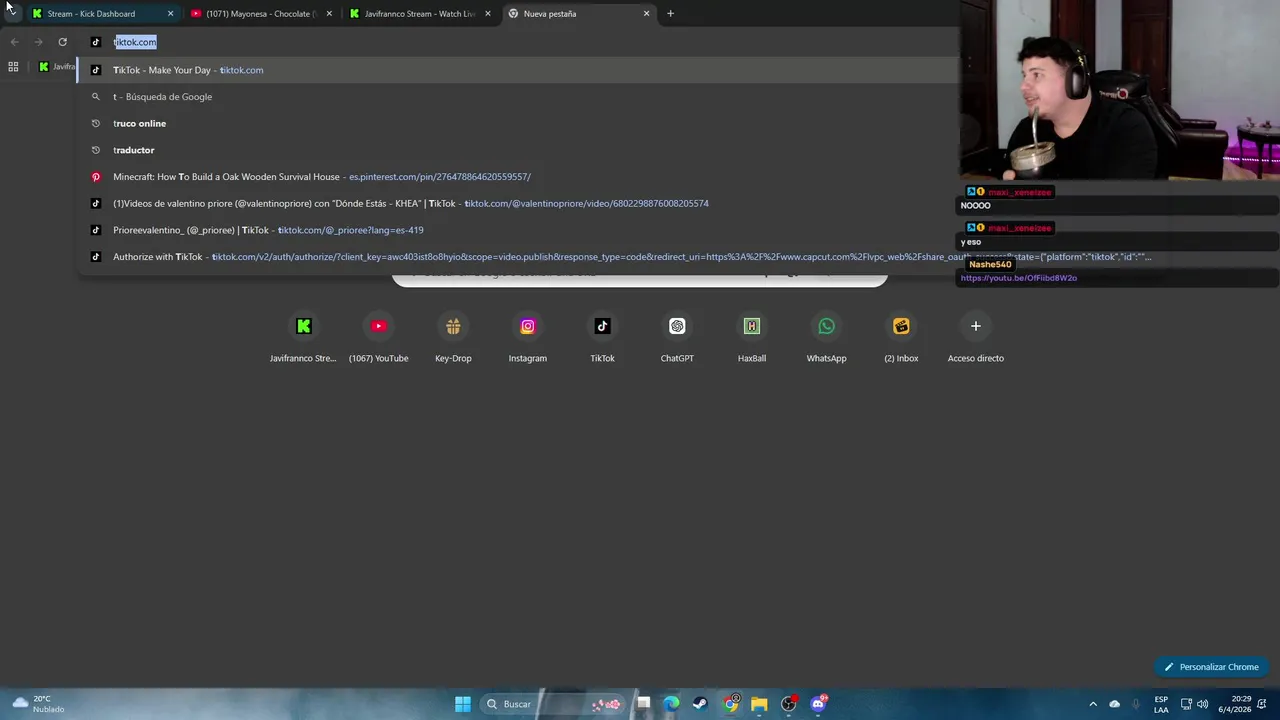Click the browser reload icon
The width and height of the screenshot is (1280, 720).
pos(62,42)
